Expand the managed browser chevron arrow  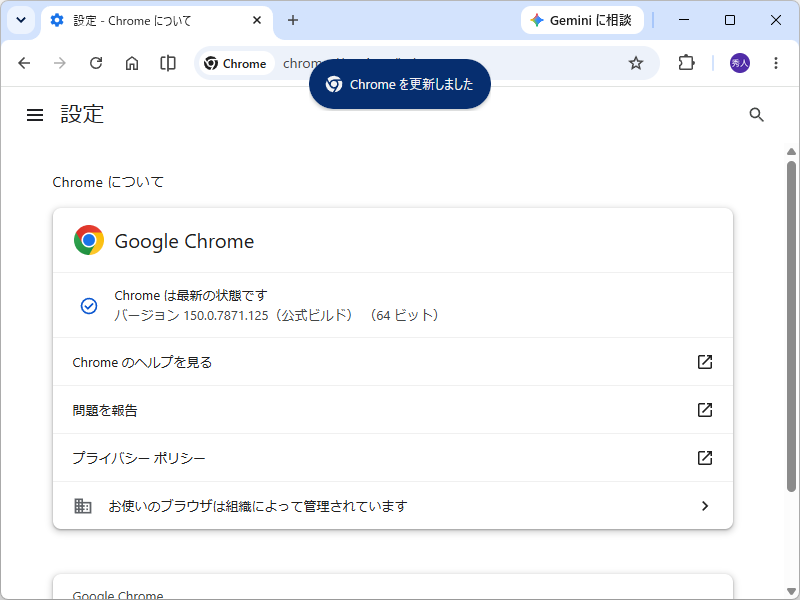(705, 506)
